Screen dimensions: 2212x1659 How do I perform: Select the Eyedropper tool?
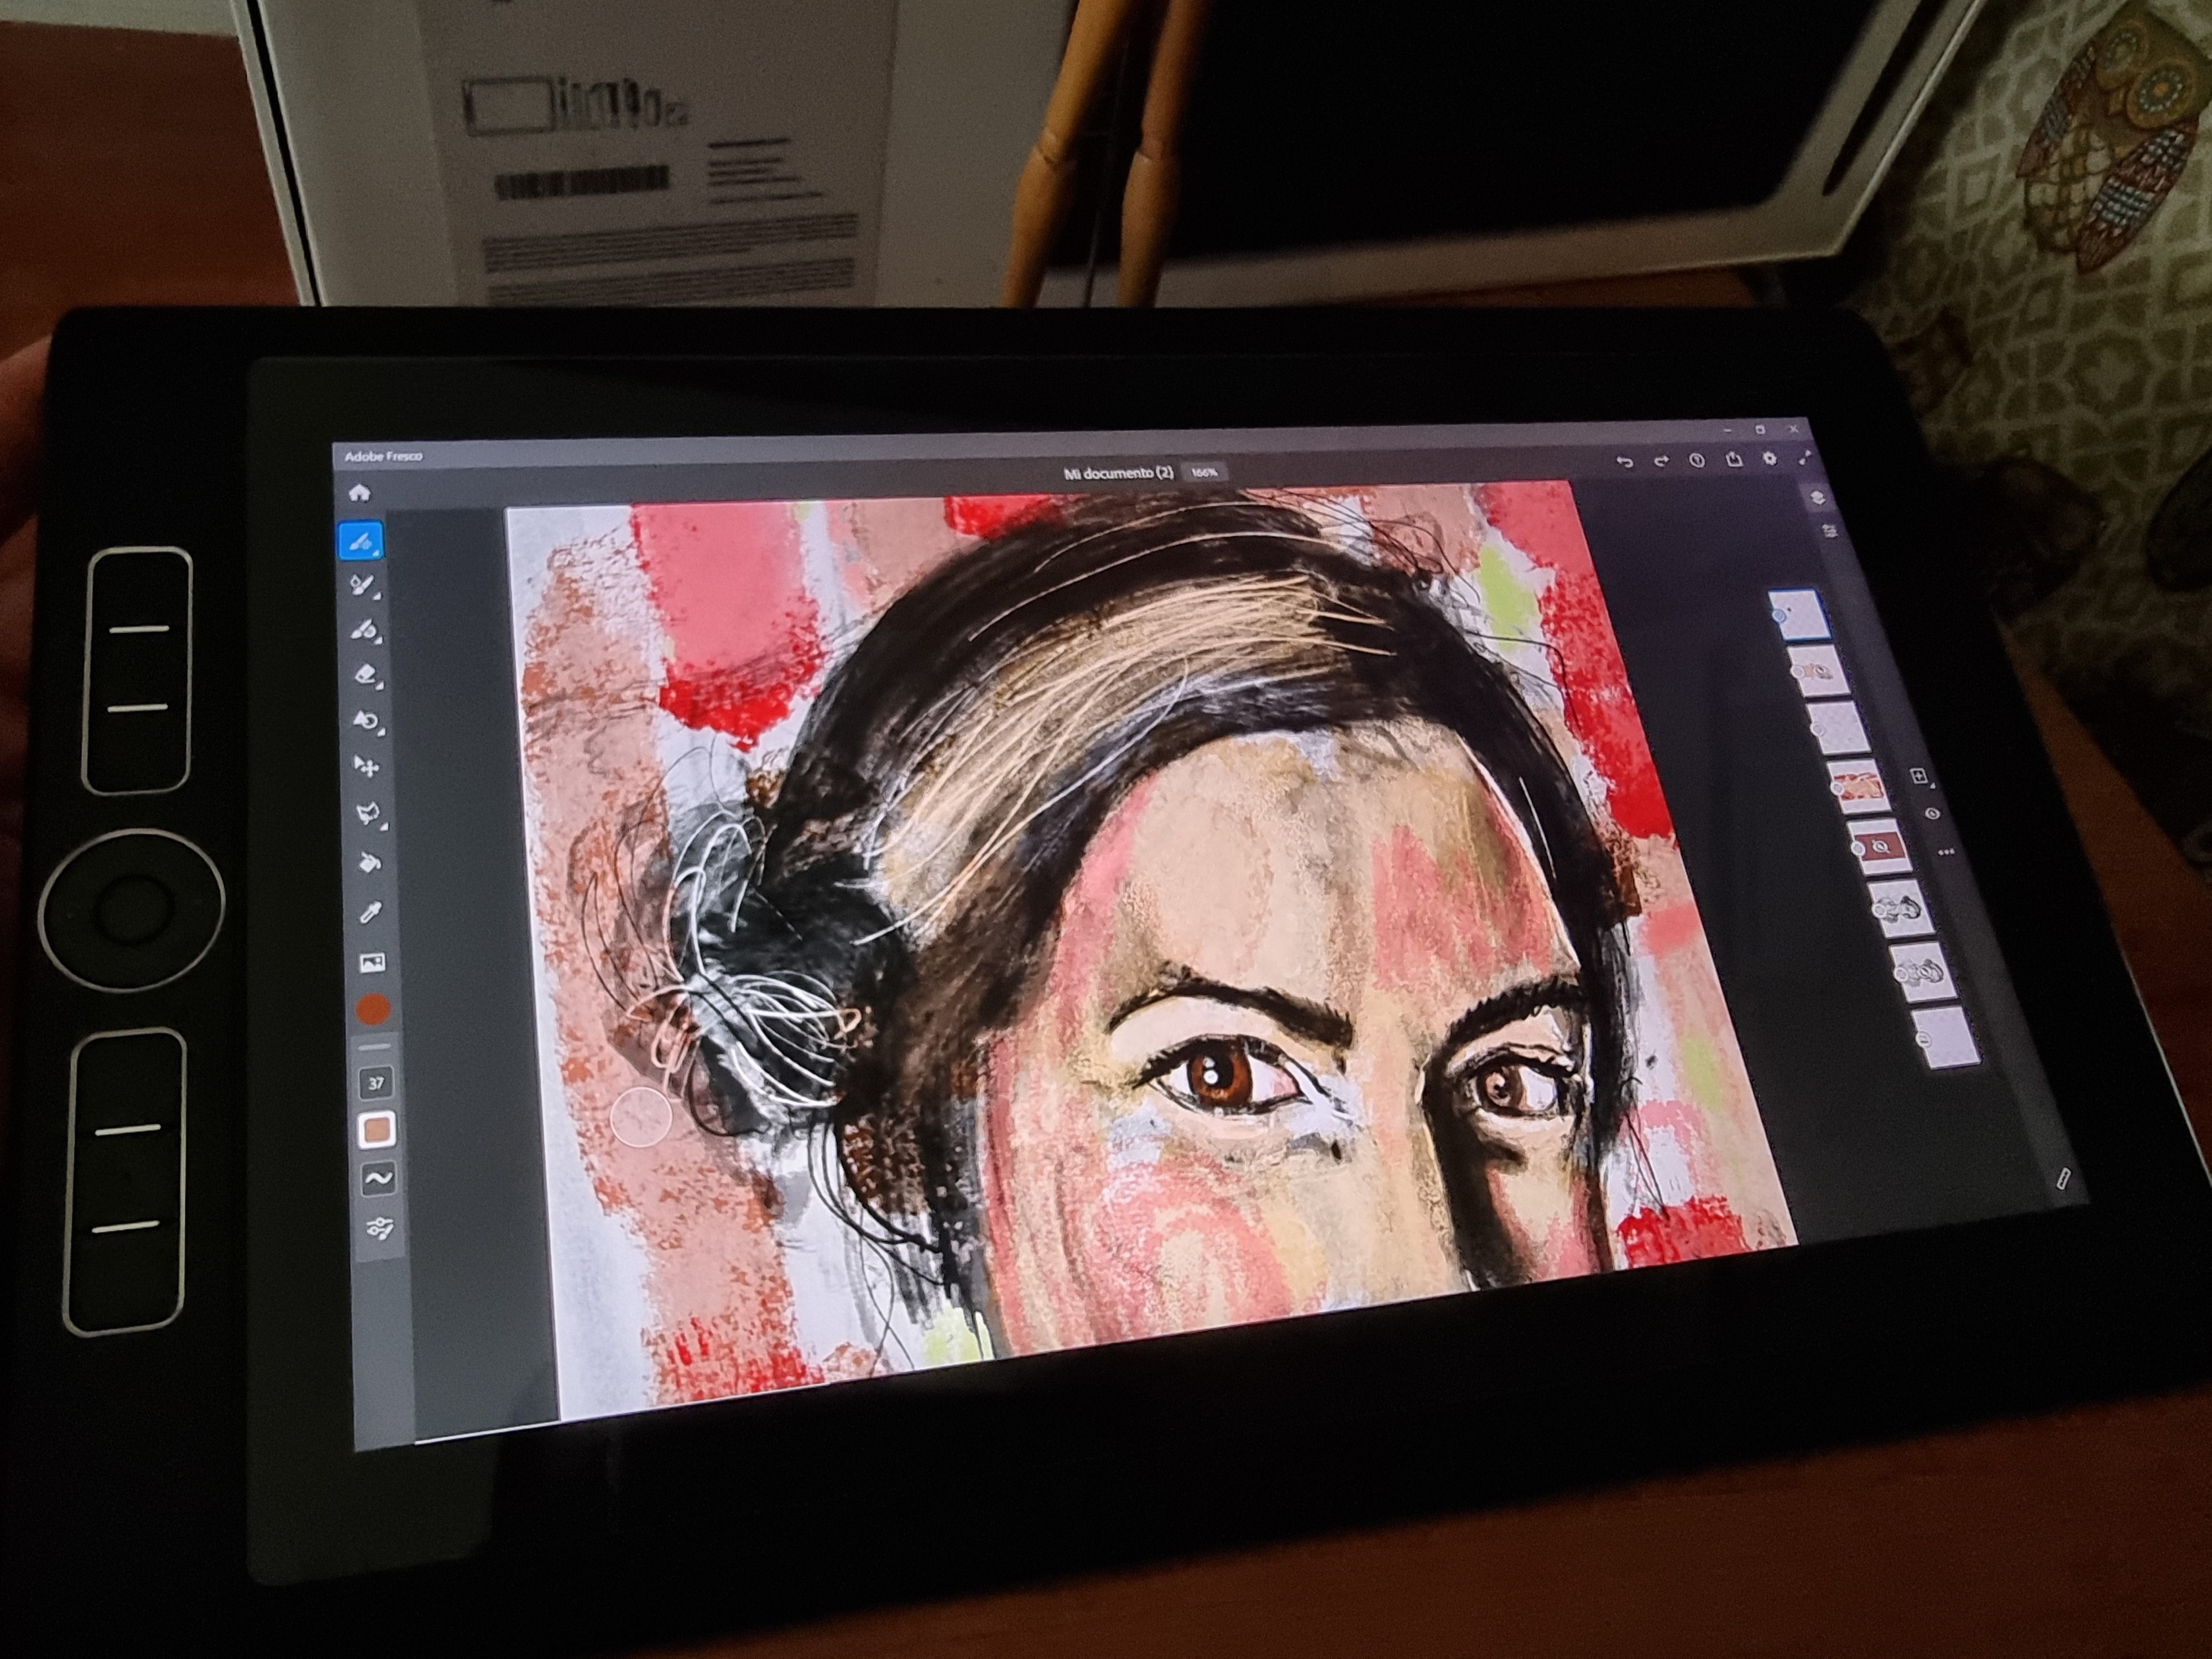pyautogui.click(x=371, y=911)
